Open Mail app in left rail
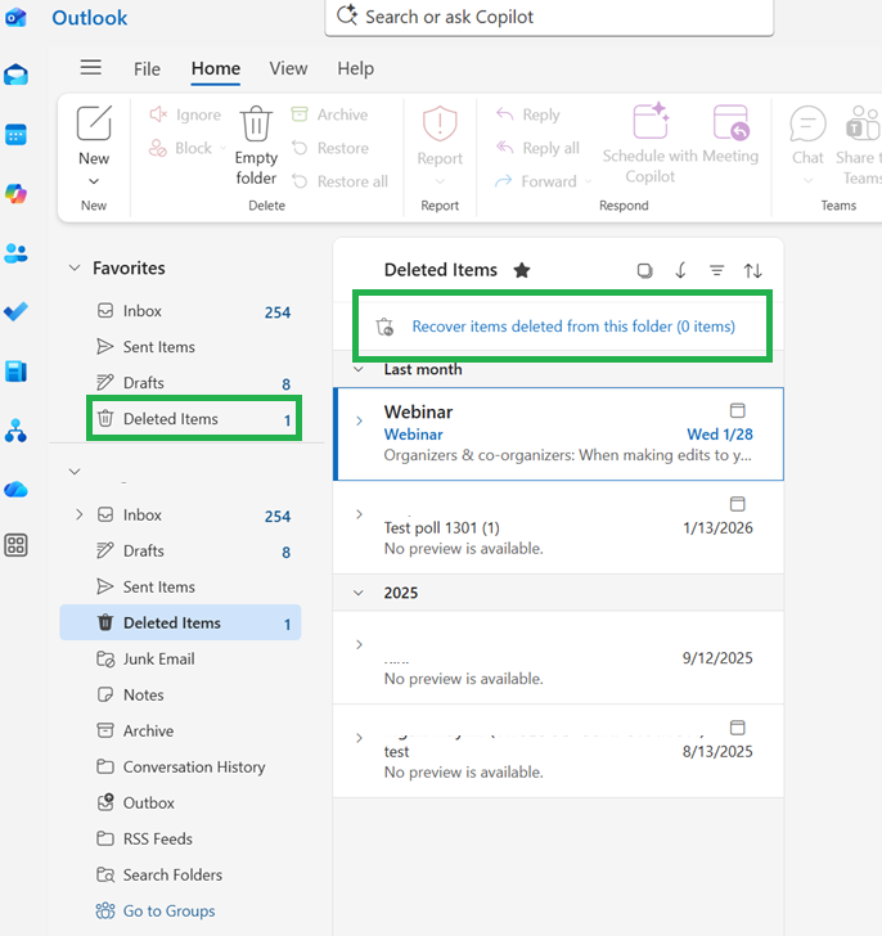 click(x=16, y=75)
